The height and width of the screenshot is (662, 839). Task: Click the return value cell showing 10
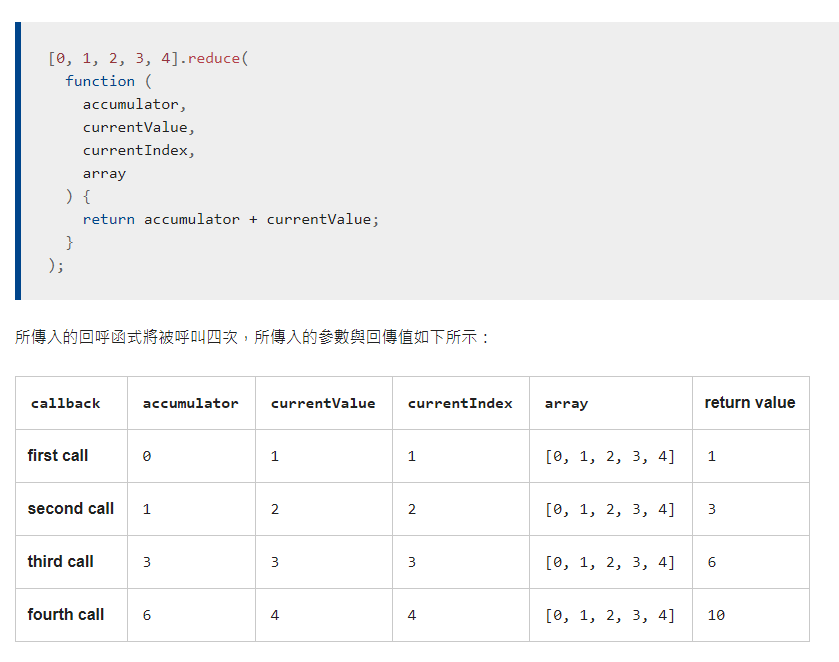[x=716, y=615]
